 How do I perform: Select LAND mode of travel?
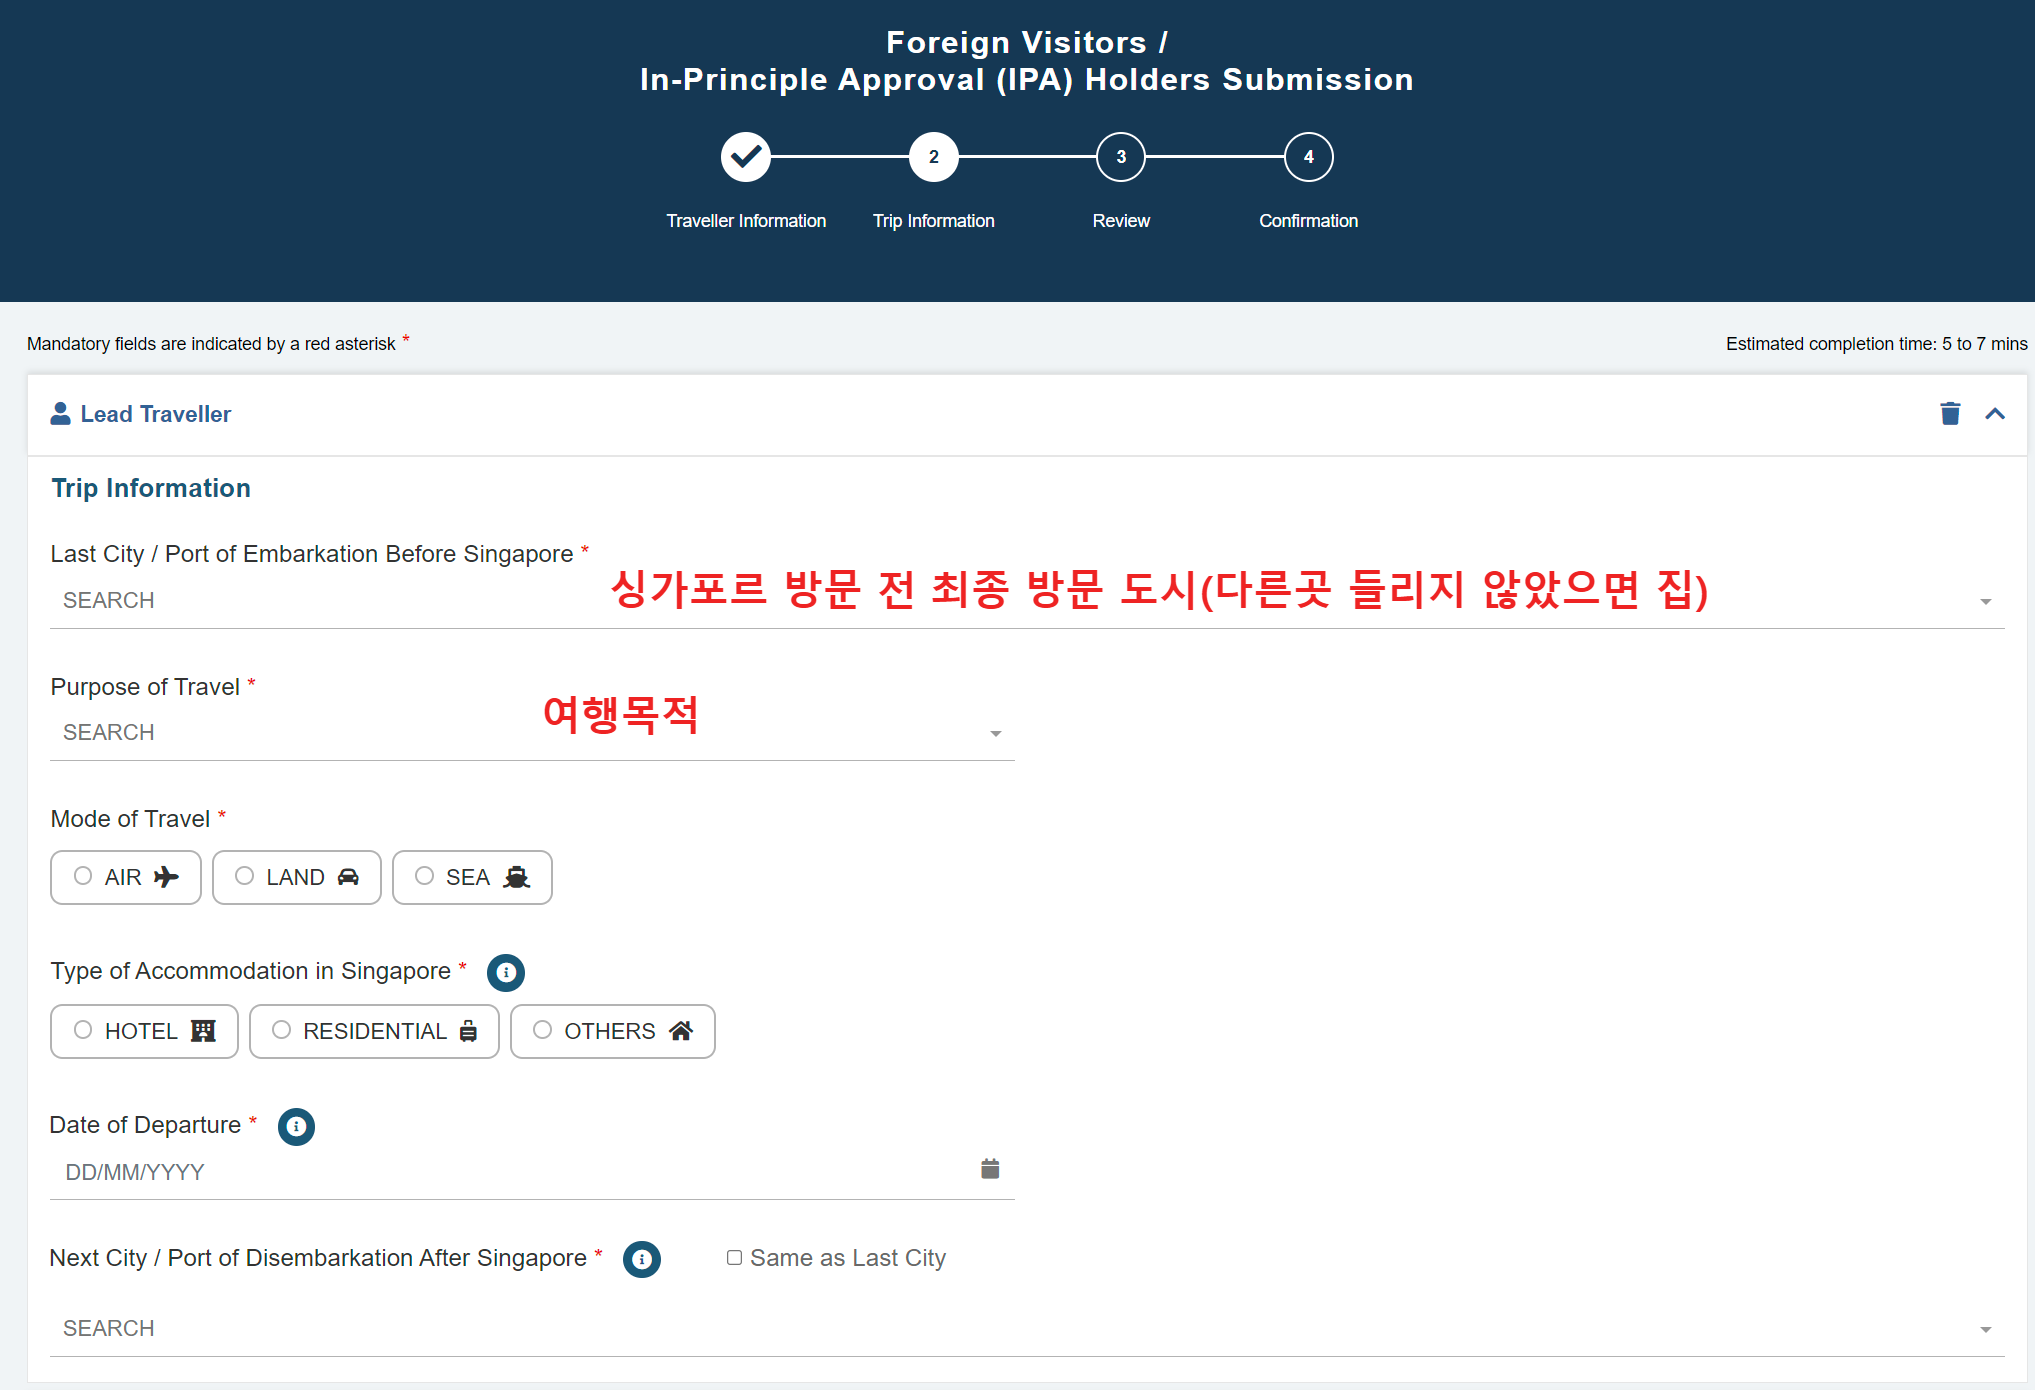click(x=297, y=877)
